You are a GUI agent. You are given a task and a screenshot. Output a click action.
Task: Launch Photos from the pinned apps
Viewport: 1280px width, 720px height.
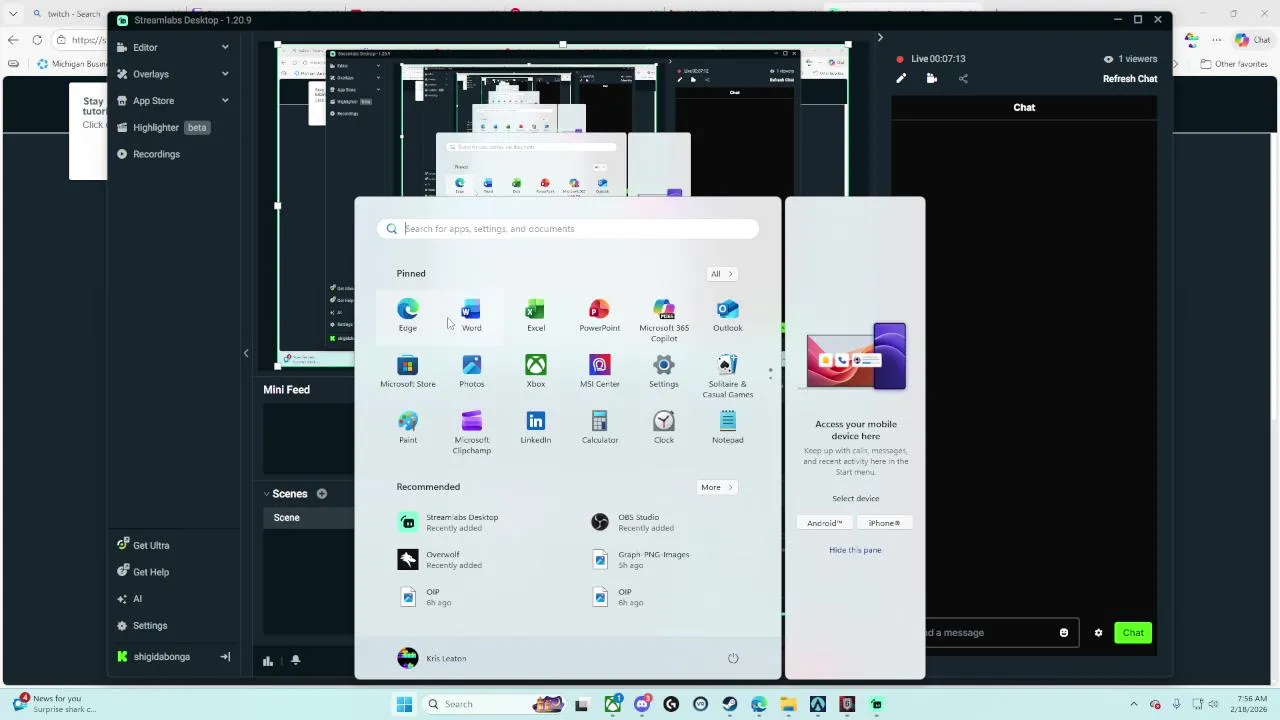[x=471, y=371]
